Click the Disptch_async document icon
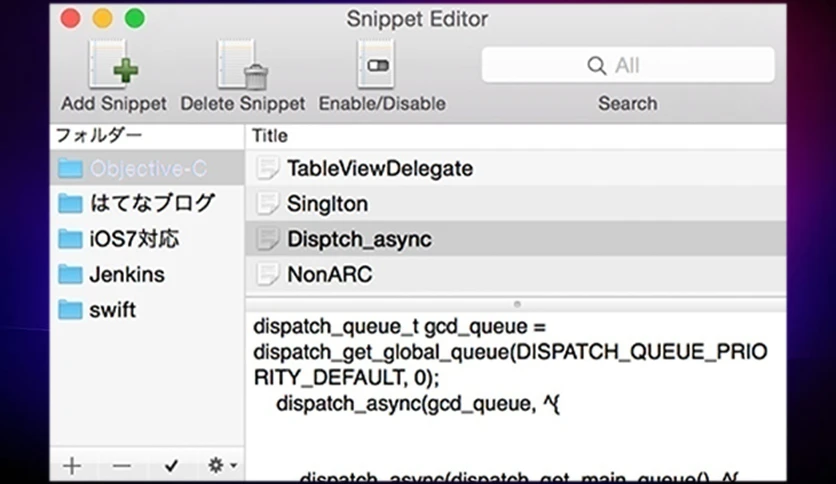 (267, 239)
